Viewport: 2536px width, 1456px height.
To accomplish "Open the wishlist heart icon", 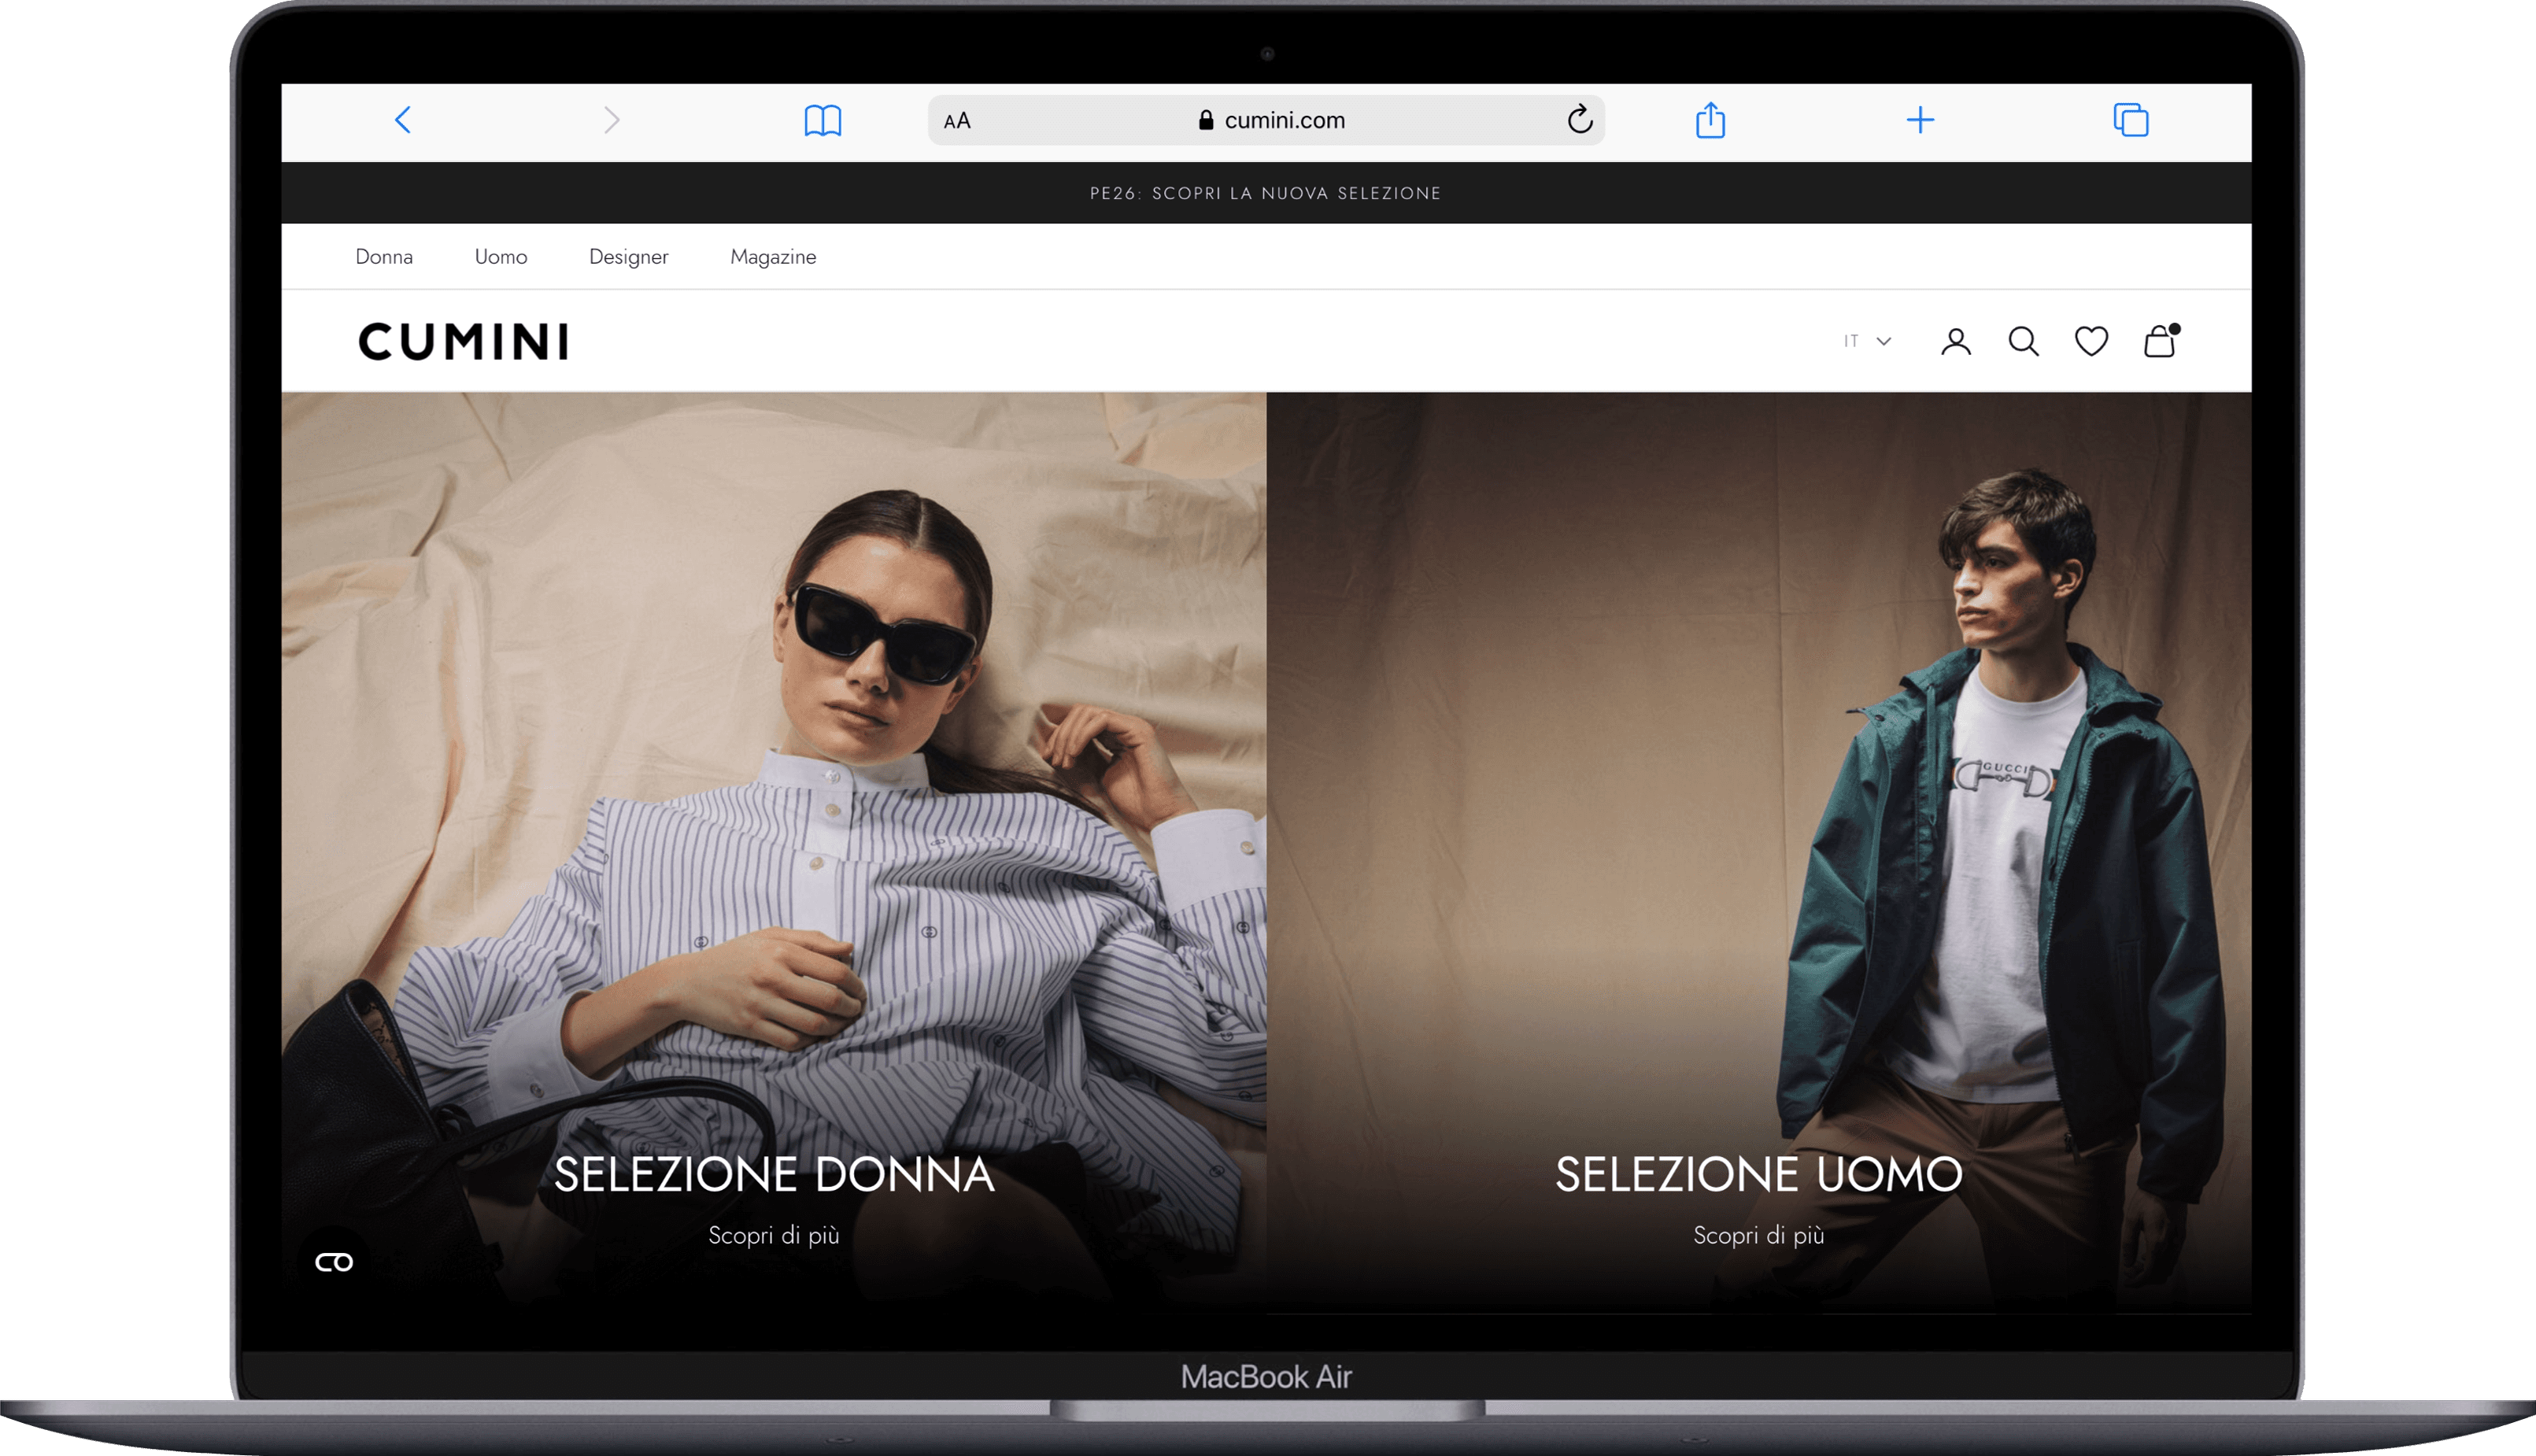I will pyautogui.click(x=2090, y=341).
